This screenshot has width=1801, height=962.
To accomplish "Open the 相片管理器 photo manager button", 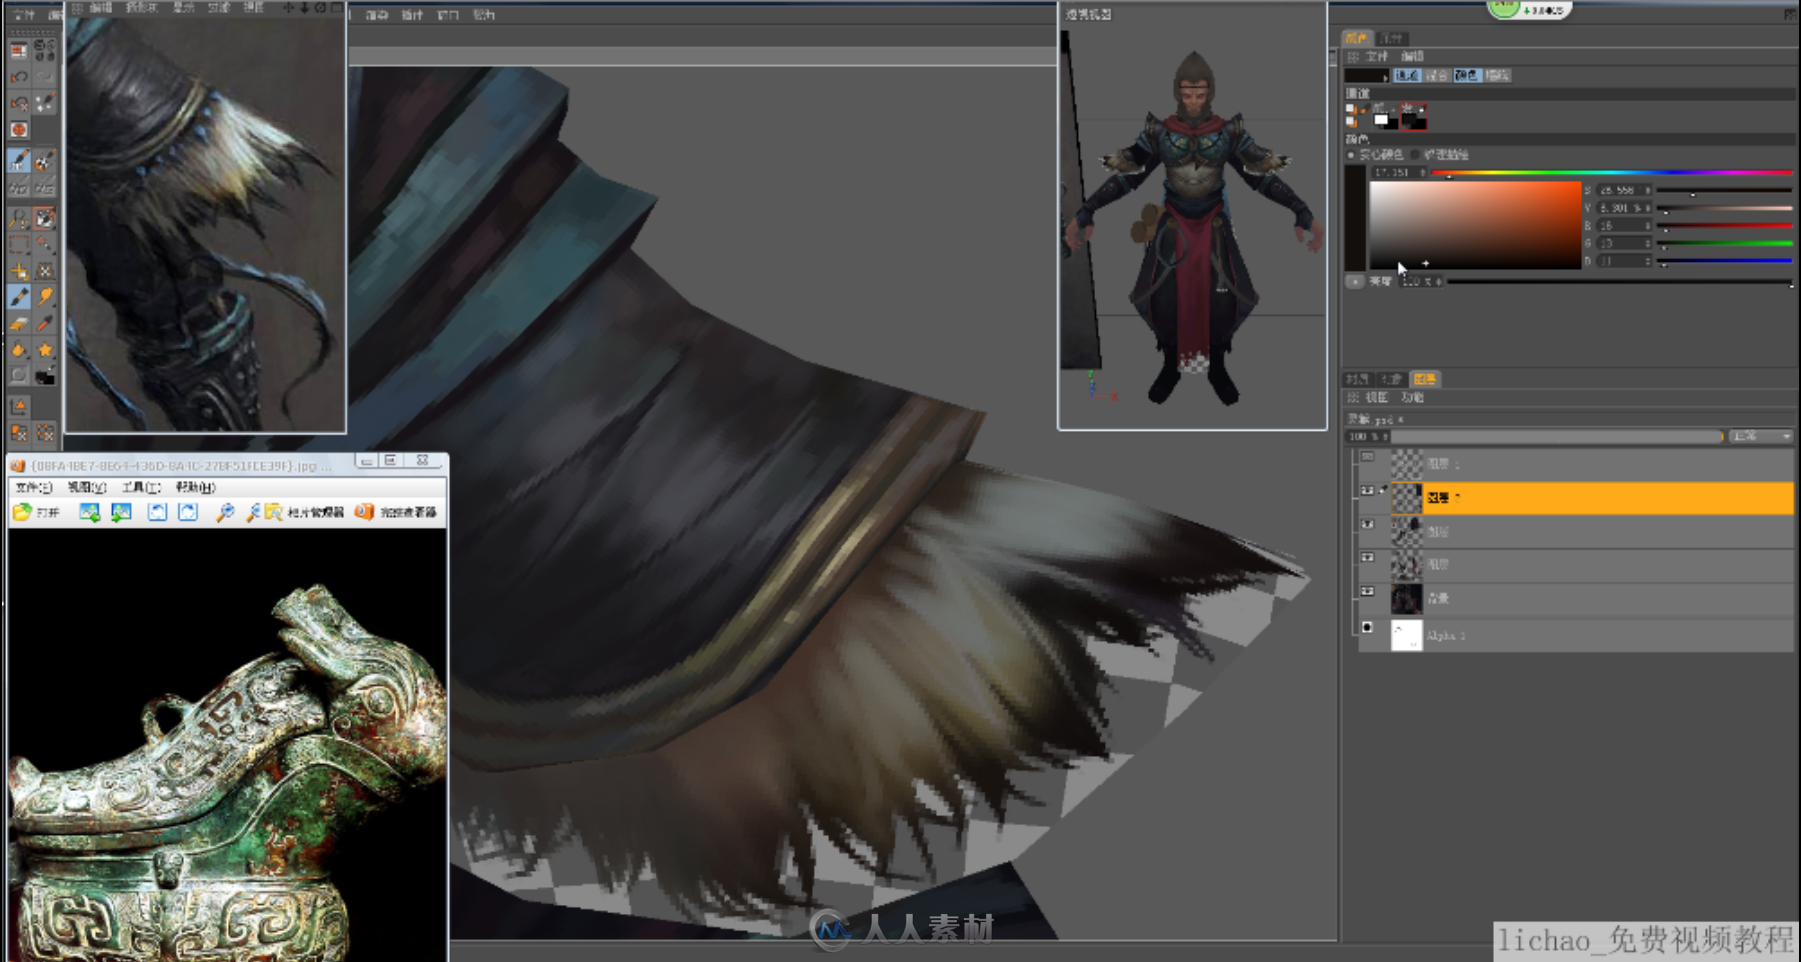I will coord(305,512).
